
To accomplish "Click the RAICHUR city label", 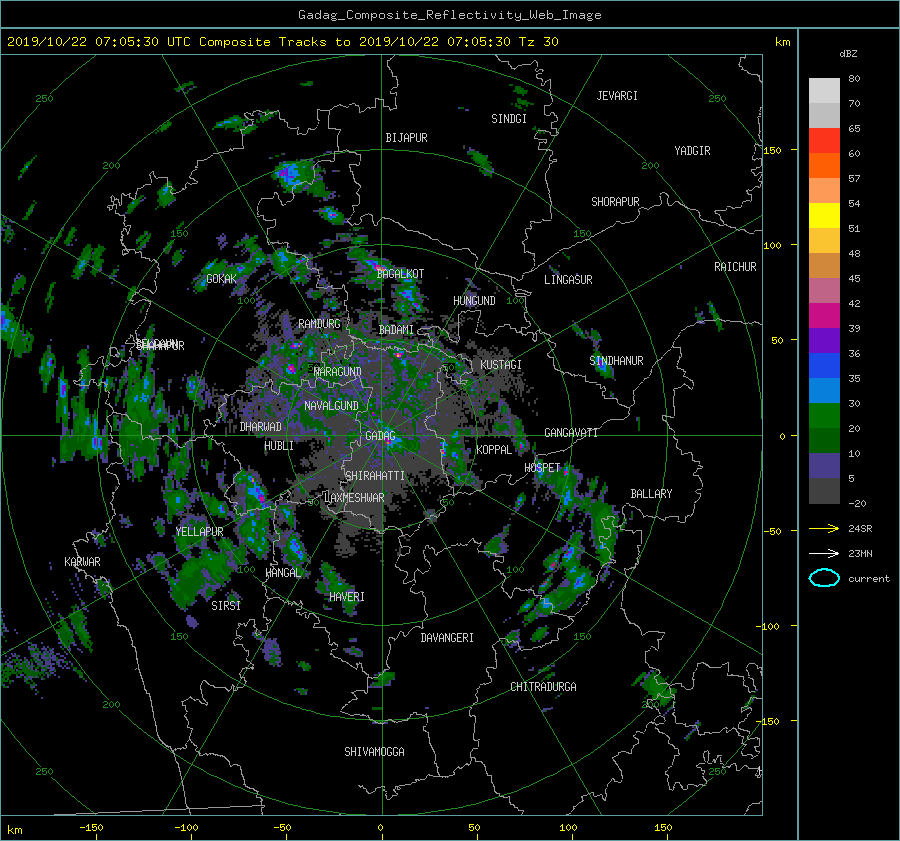I will click(735, 267).
